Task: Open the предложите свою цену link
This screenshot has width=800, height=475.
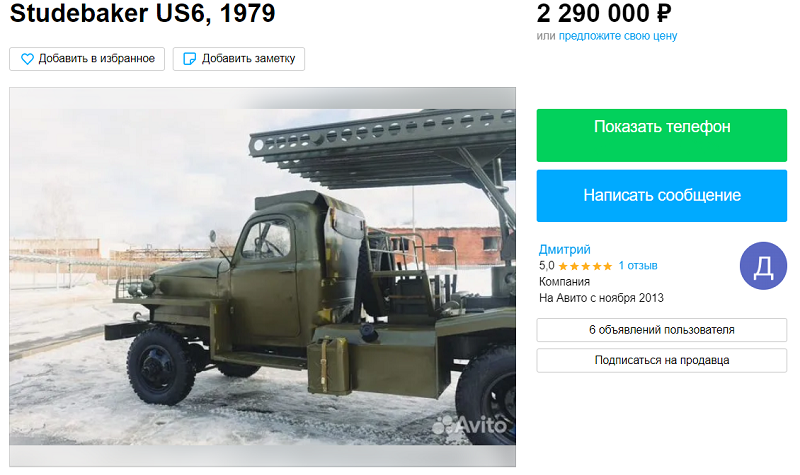Action: 618,36
